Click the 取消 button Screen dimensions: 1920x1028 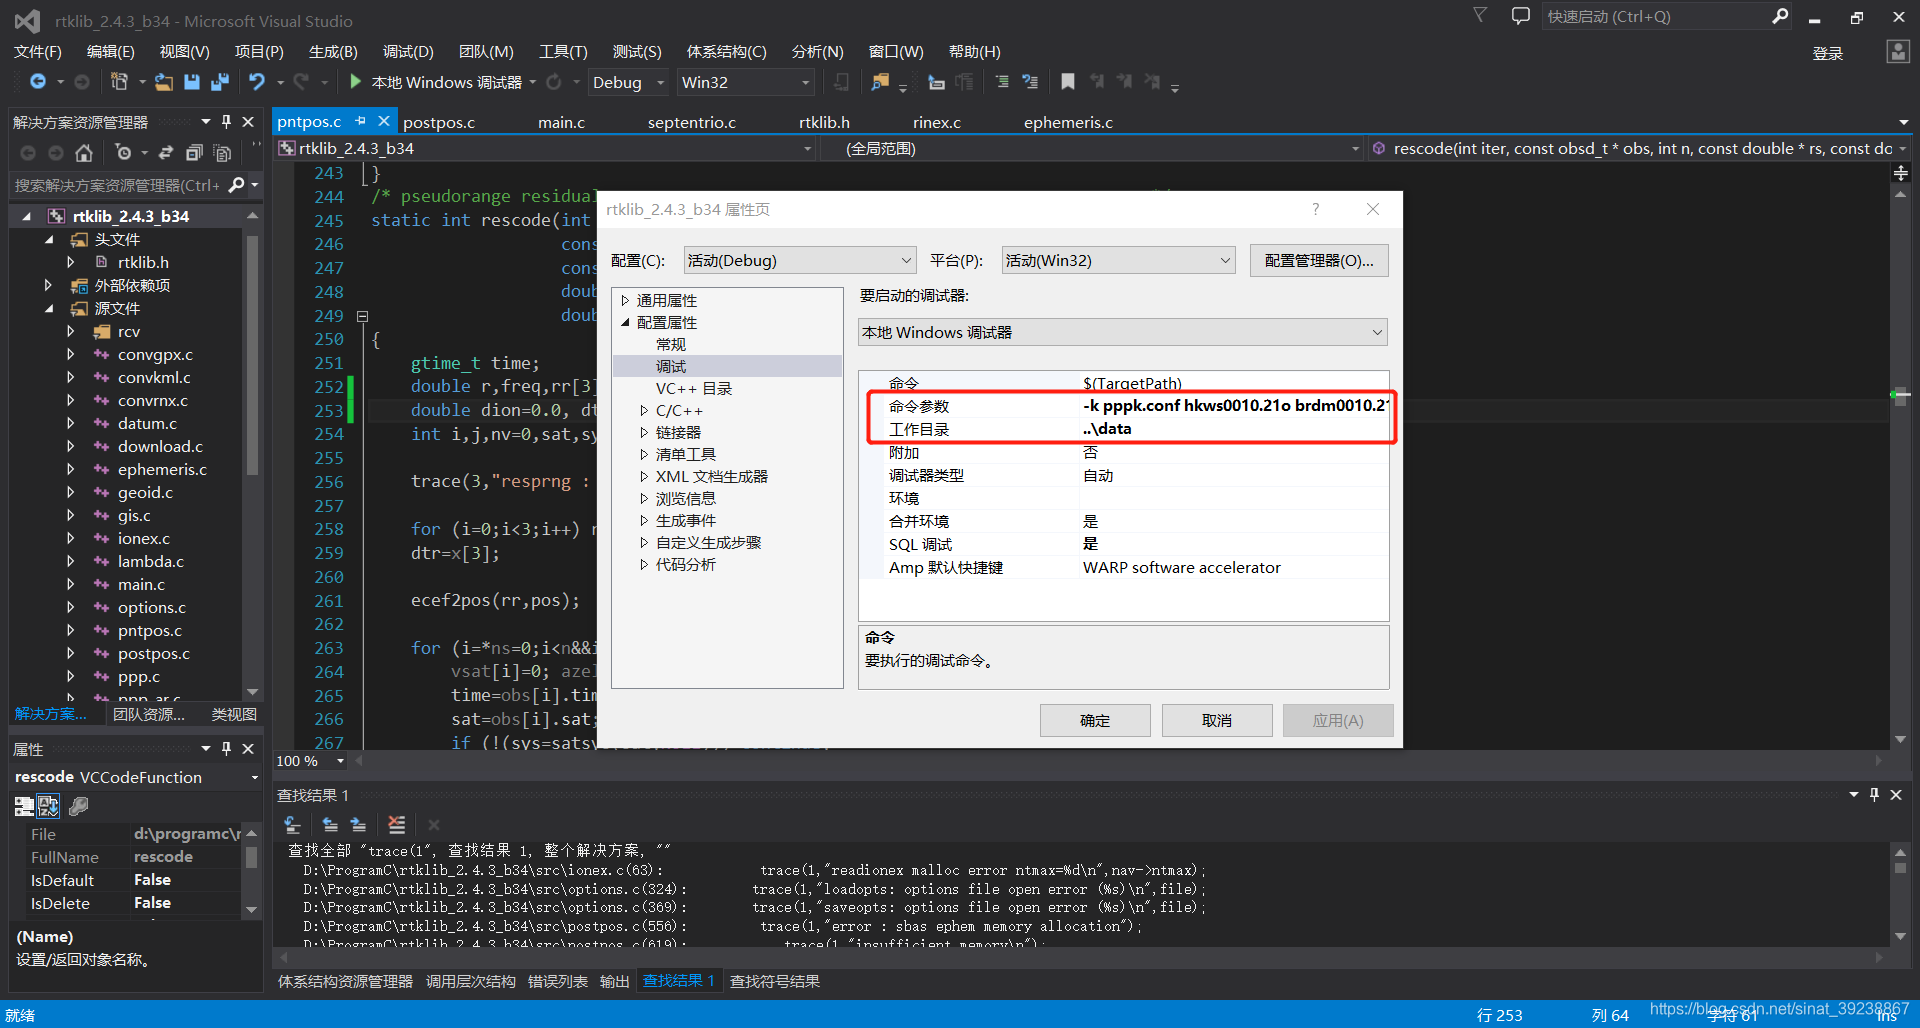click(1217, 720)
